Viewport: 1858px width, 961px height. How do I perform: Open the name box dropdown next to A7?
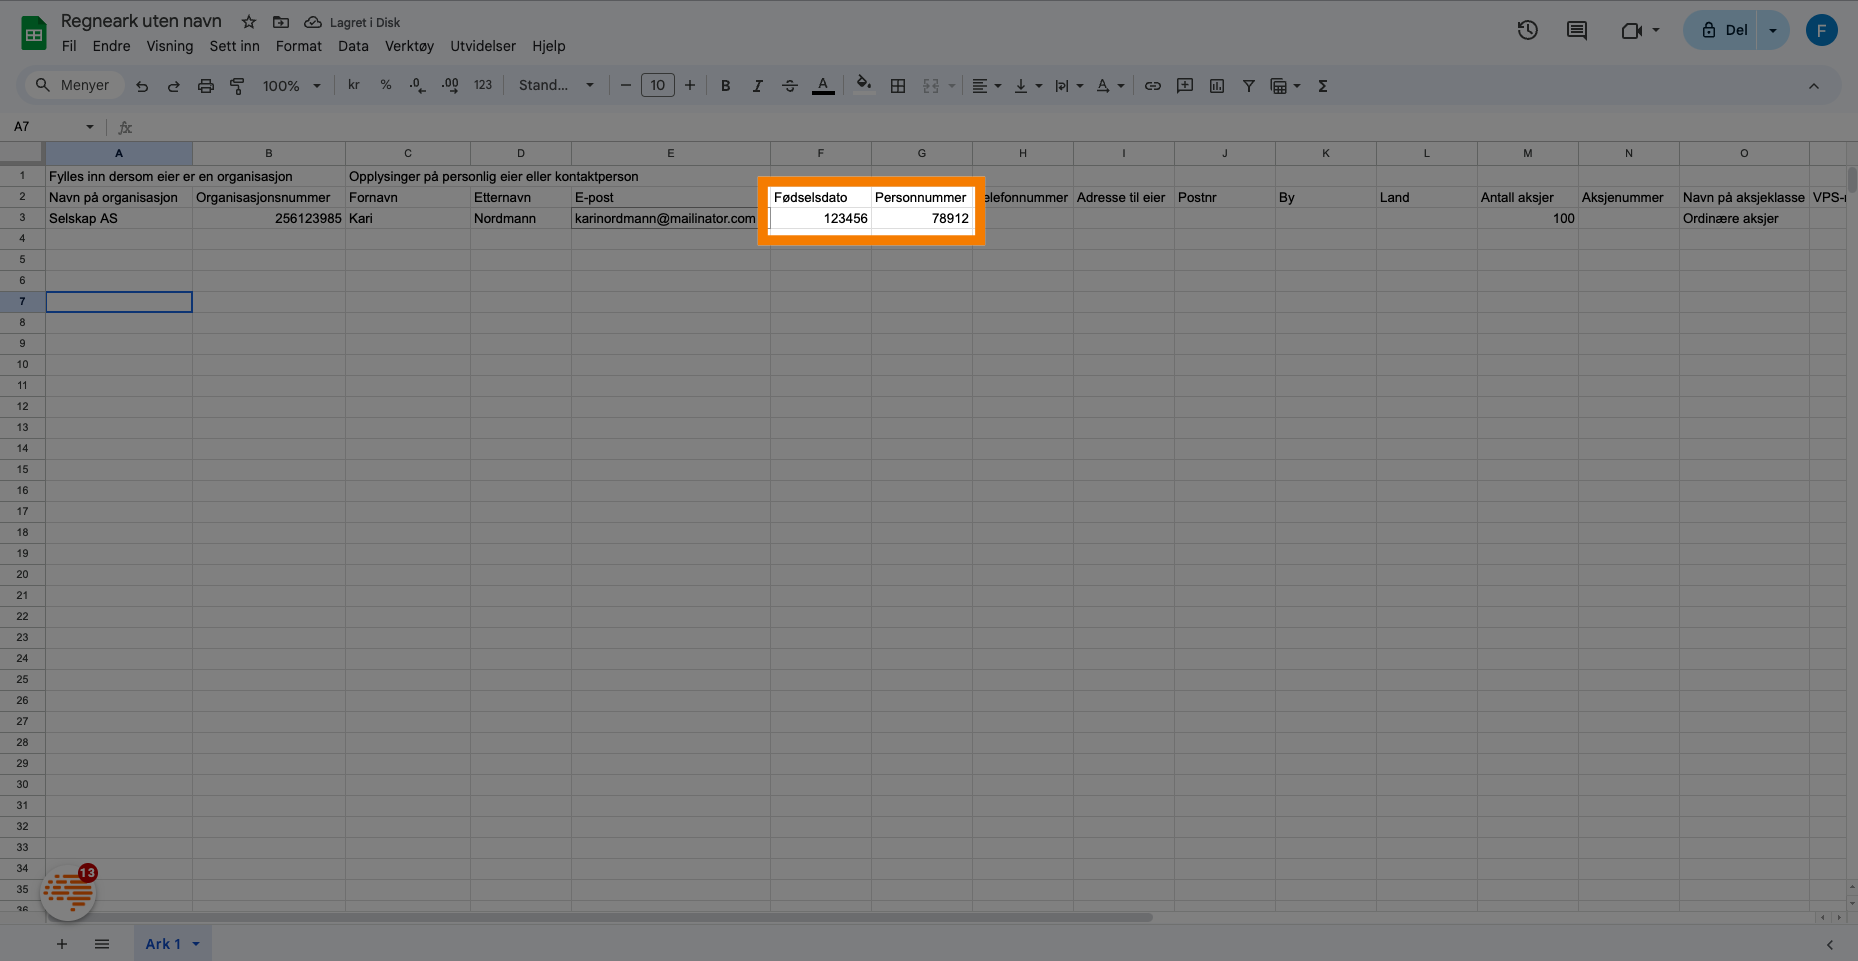[x=90, y=127]
